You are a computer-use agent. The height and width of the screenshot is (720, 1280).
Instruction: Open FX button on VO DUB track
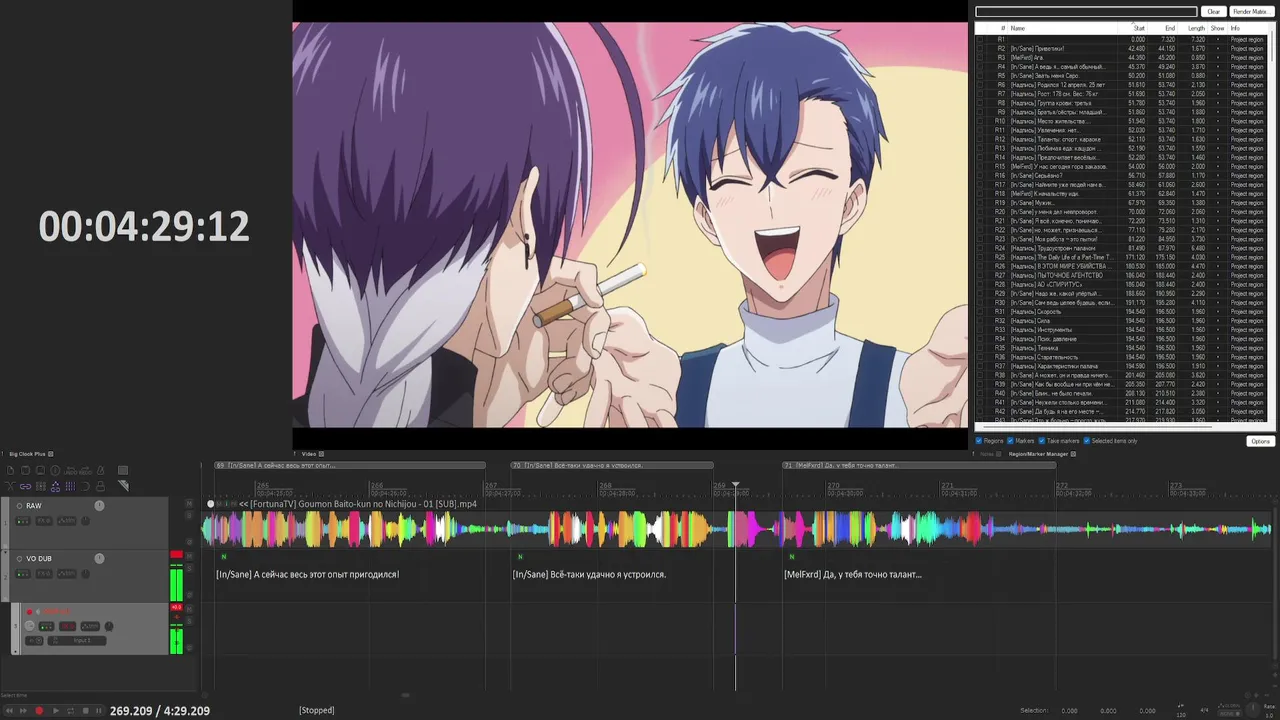pyautogui.click(x=44, y=574)
